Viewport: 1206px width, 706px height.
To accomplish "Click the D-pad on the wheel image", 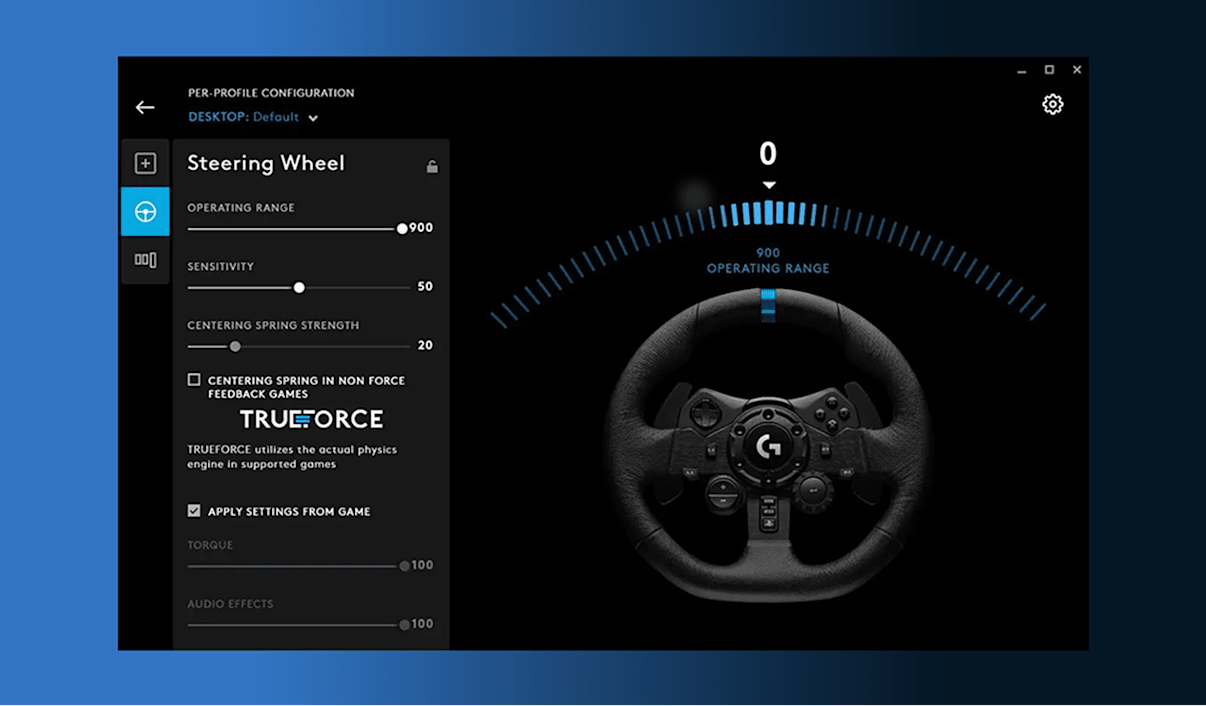I will (x=704, y=412).
